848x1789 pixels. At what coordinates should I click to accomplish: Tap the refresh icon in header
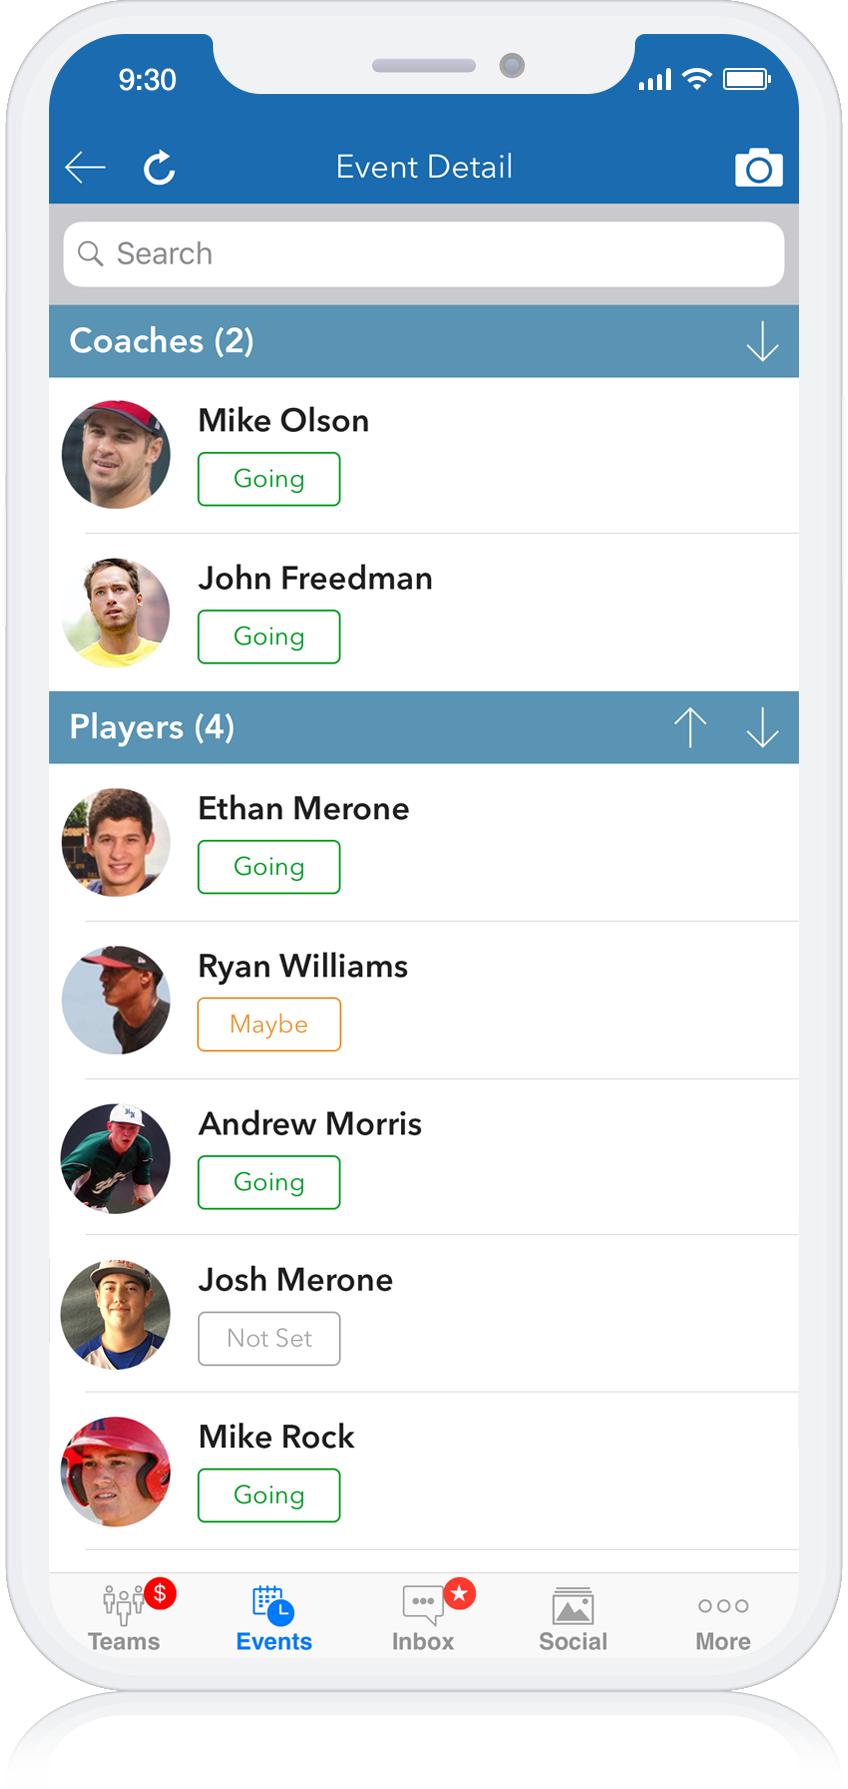[159, 168]
